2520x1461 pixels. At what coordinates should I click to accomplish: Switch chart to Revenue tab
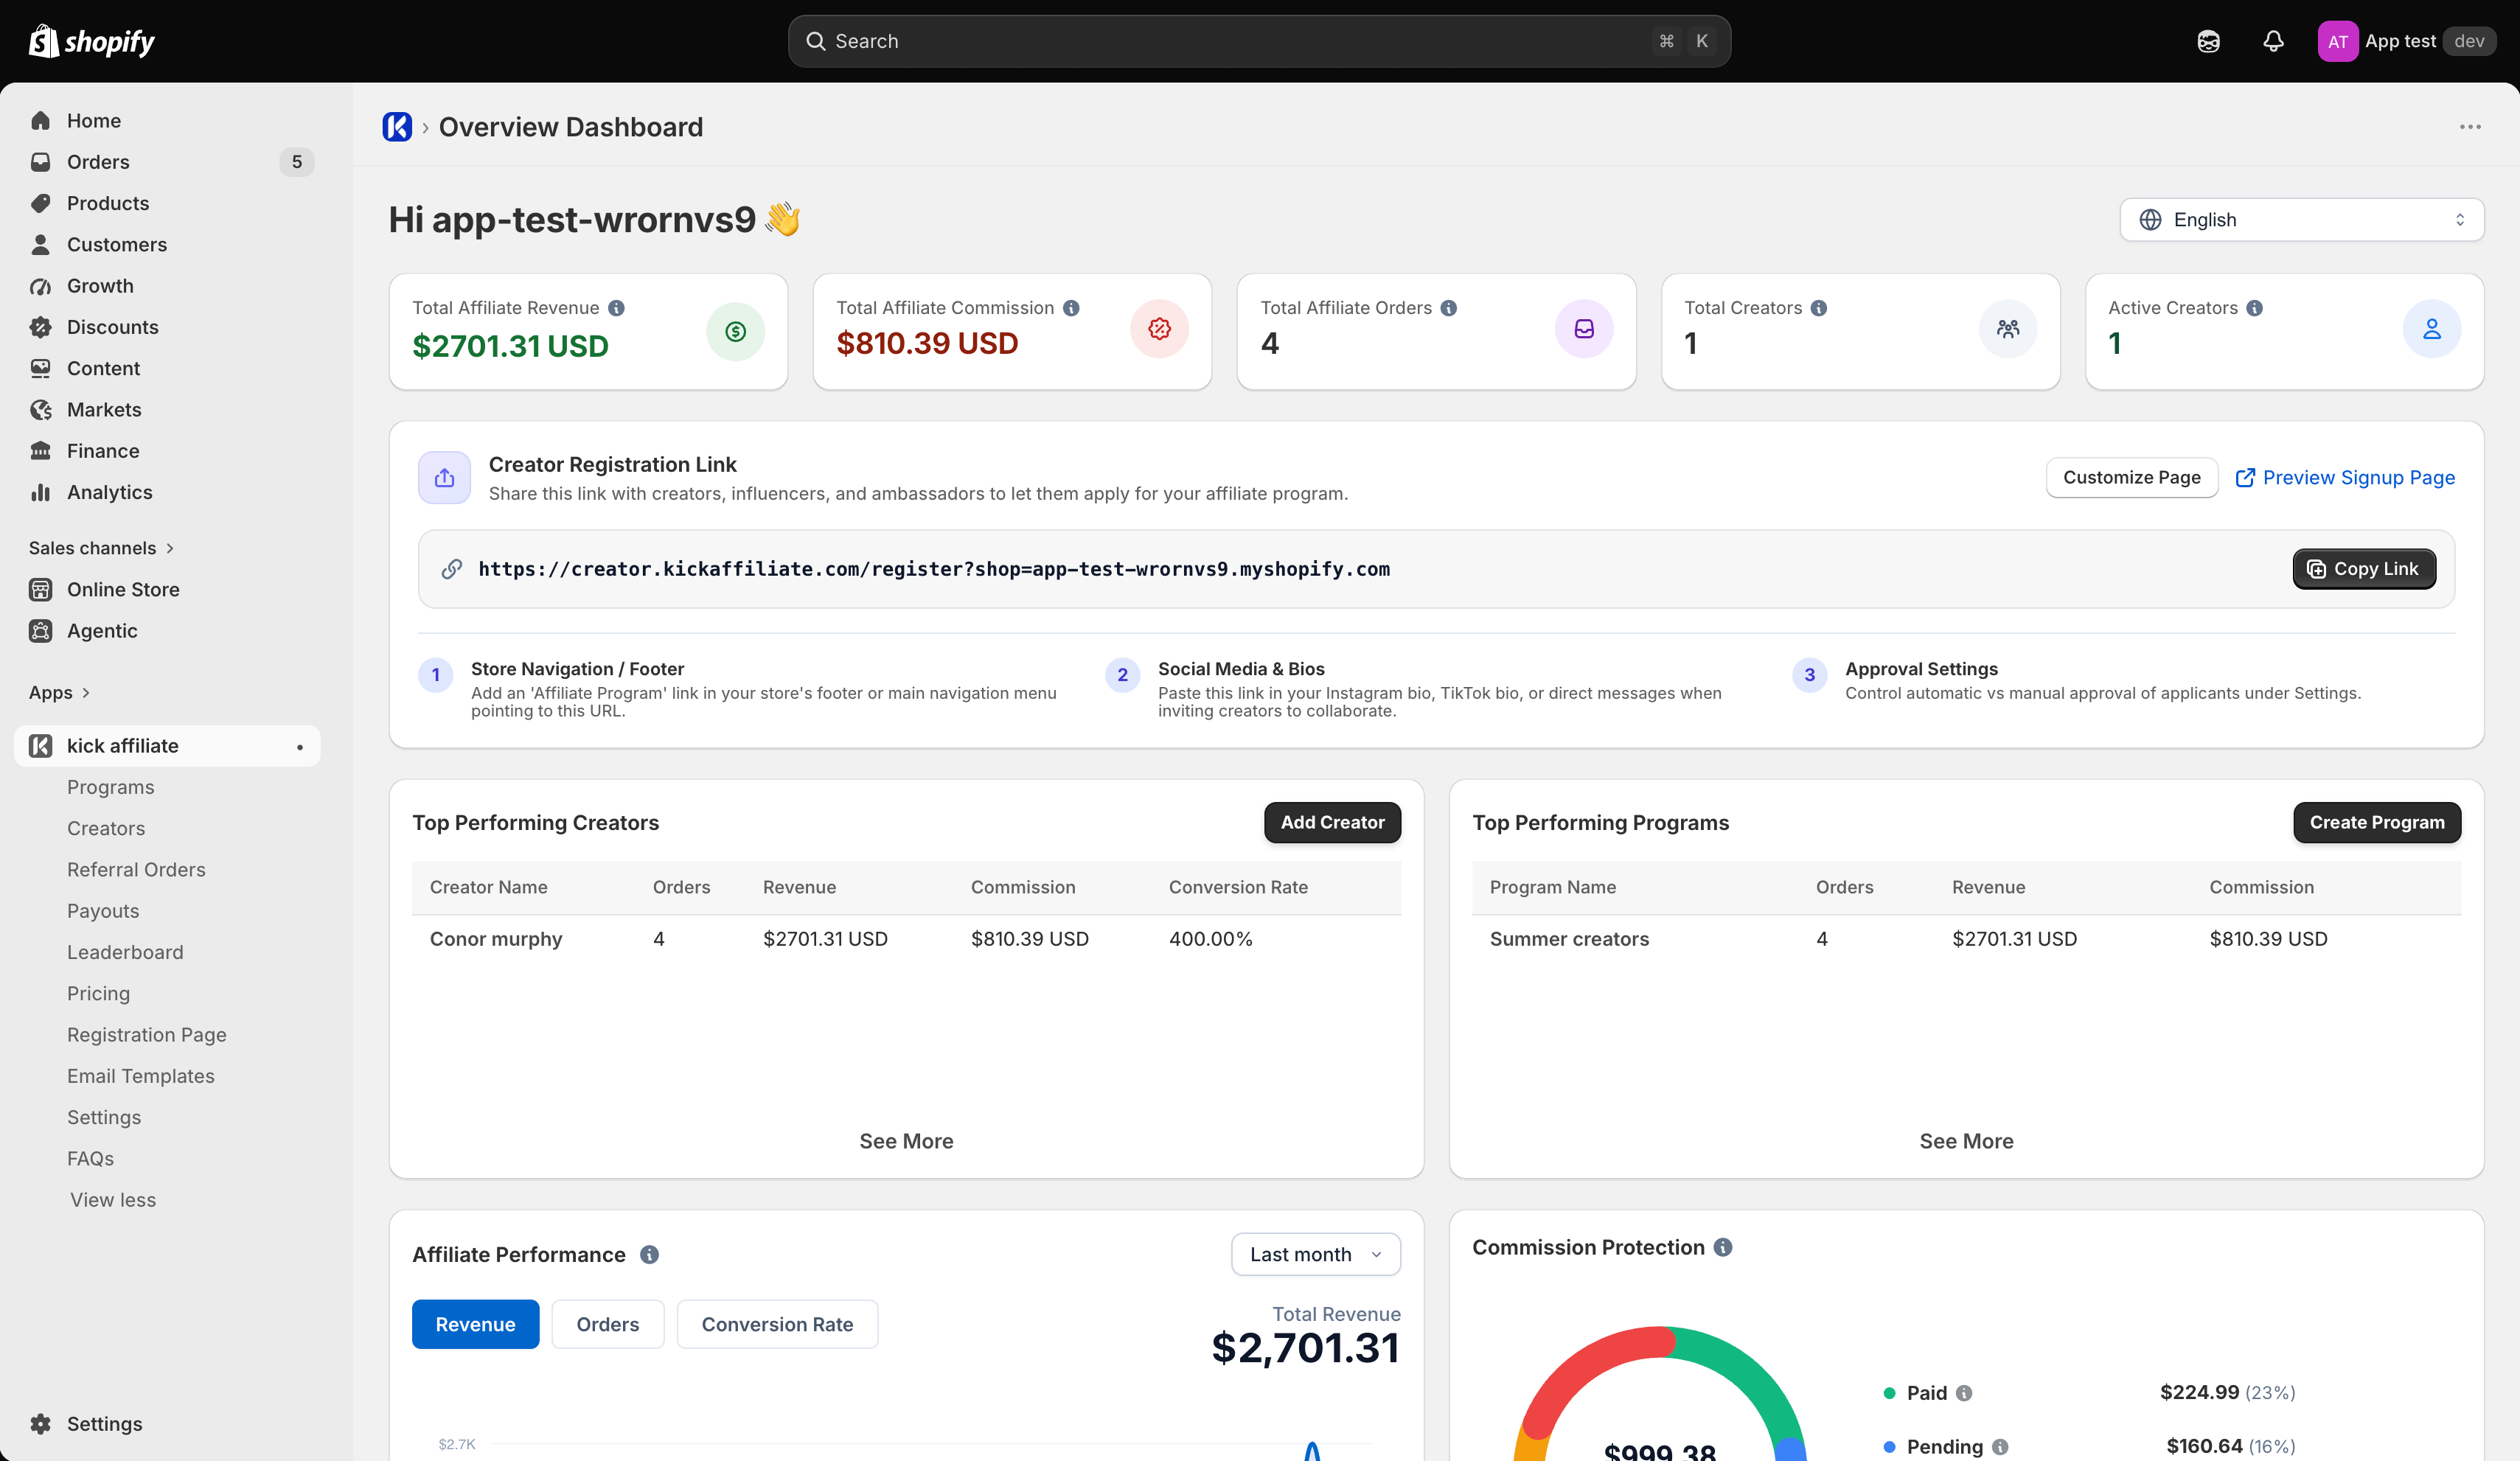click(x=475, y=1324)
